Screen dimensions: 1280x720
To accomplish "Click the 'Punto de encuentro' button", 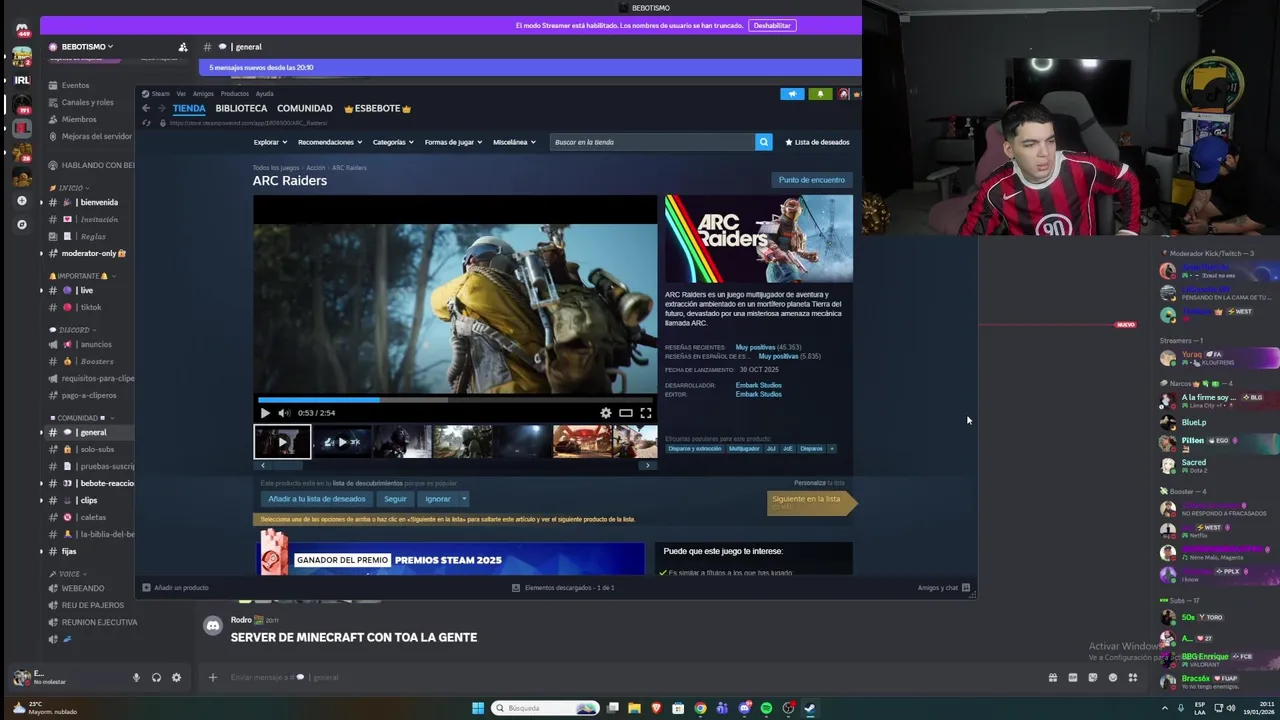I will point(812,180).
